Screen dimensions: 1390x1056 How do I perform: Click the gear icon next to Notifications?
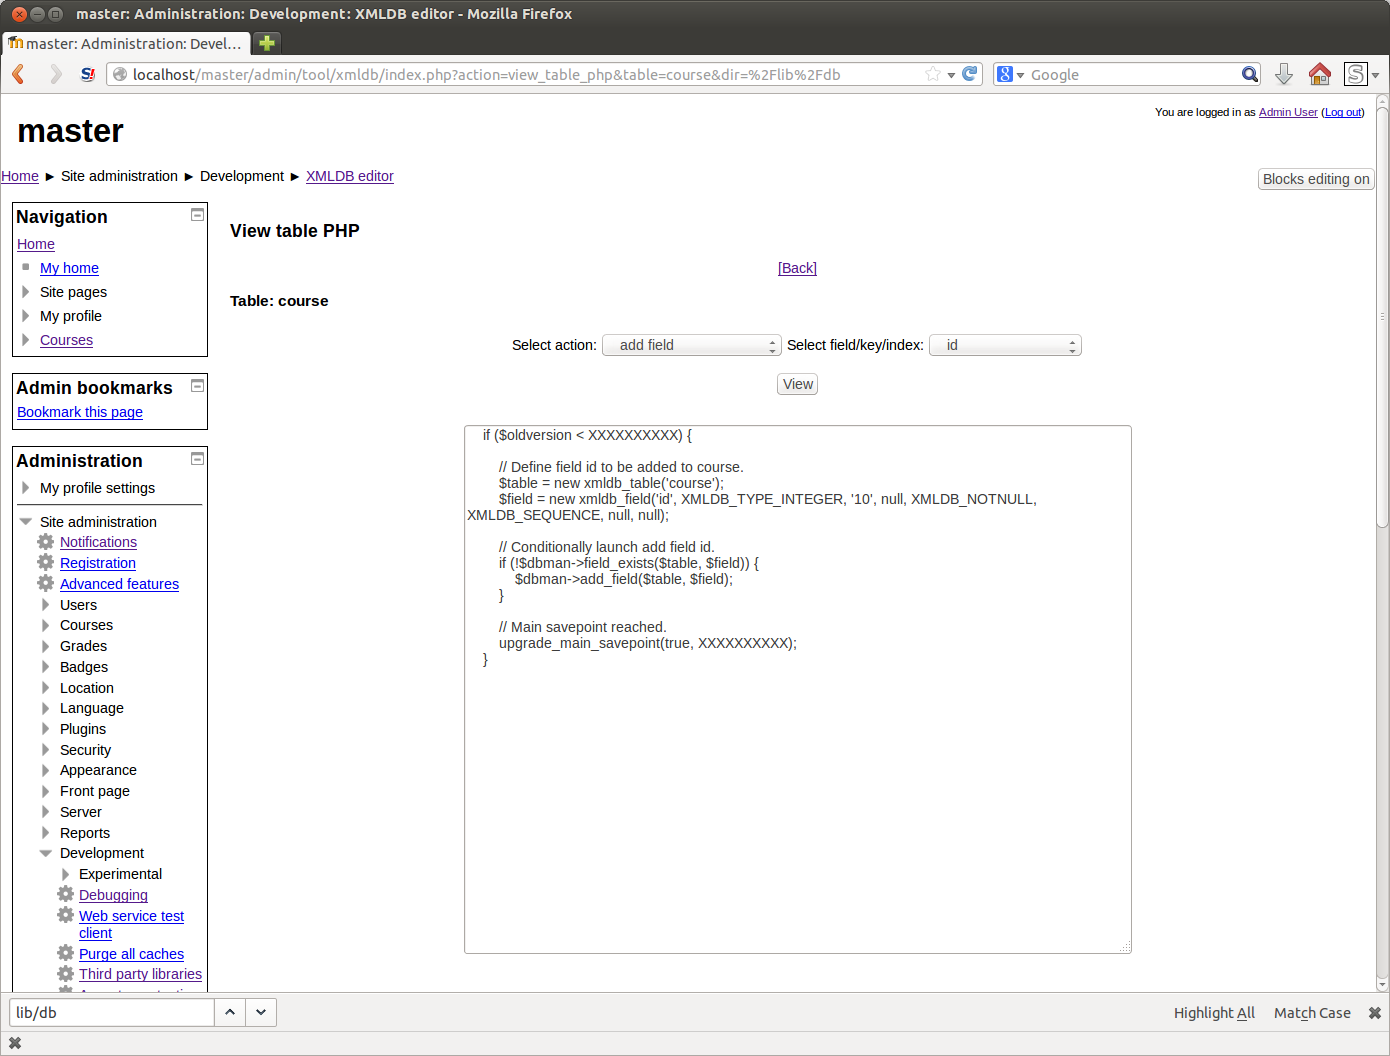point(46,541)
